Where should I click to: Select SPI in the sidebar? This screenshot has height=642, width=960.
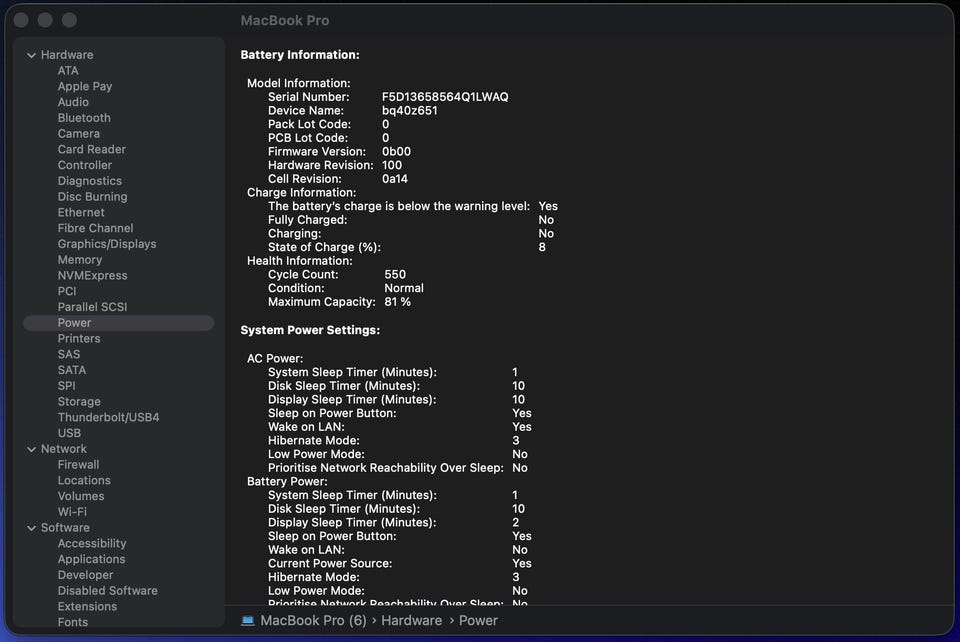click(x=66, y=386)
